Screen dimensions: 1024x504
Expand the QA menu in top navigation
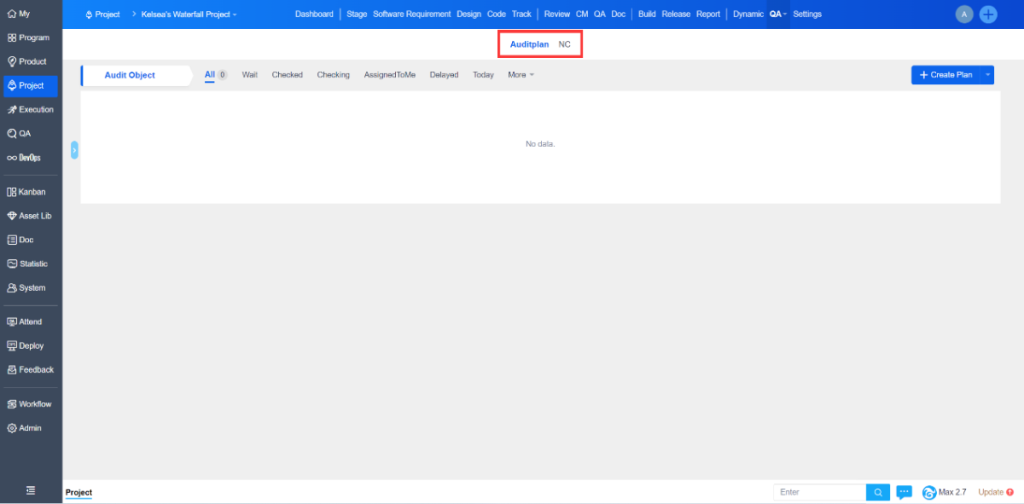777,15
